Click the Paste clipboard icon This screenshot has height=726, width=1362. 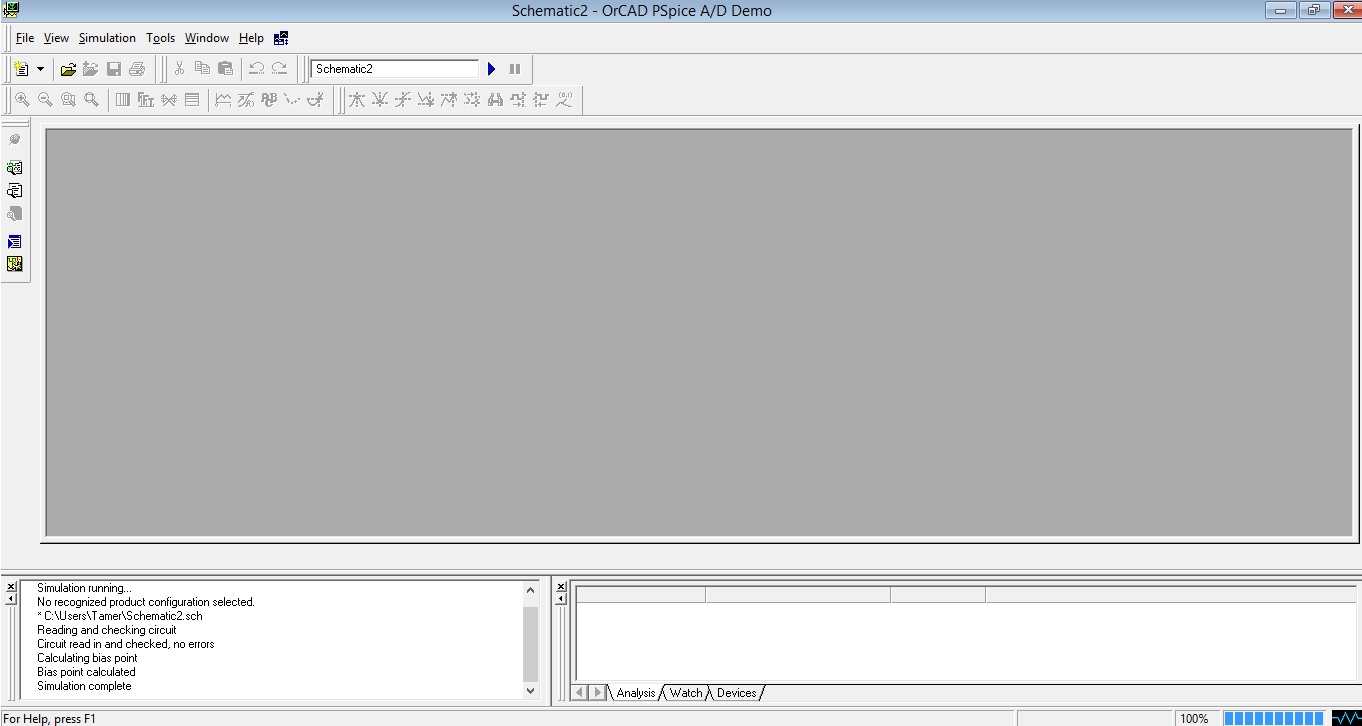[x=225, y=69]
